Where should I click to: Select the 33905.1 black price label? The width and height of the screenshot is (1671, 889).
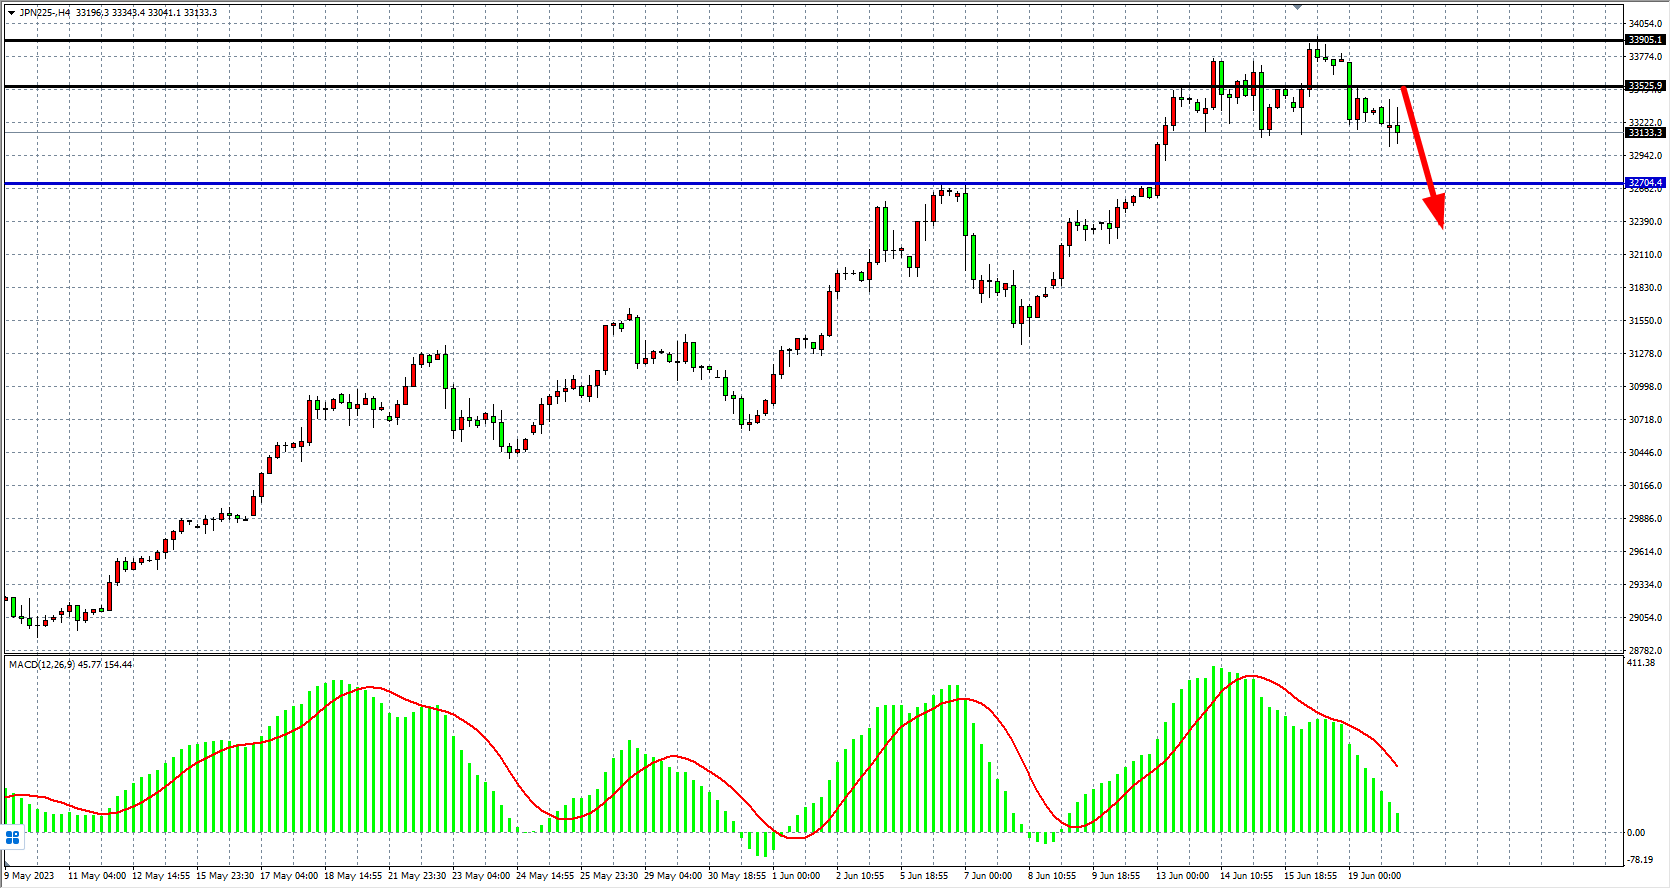[1645, 40]
